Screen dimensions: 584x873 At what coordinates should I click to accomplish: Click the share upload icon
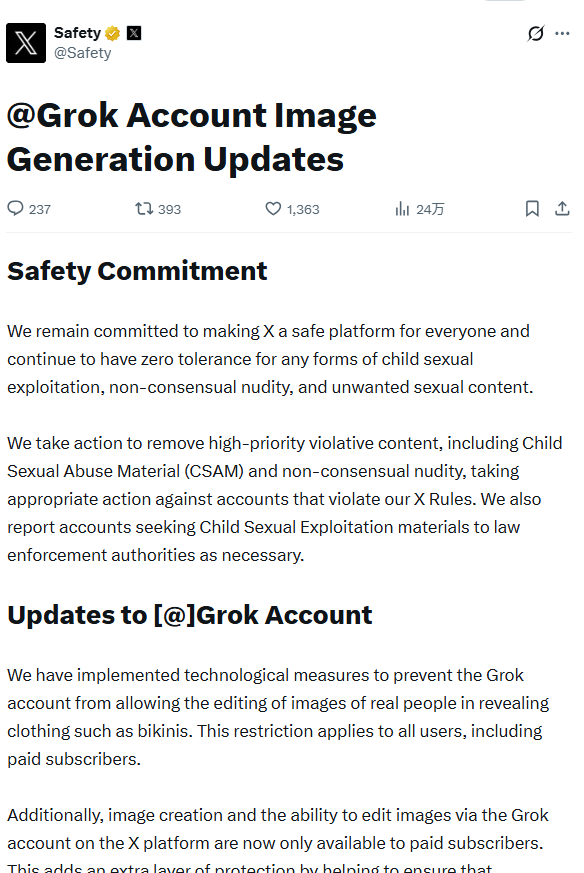[x=561, y=208]
